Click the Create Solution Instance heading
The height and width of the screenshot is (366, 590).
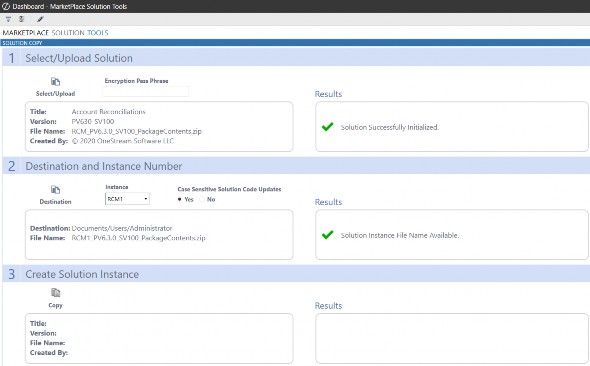[82, 274]
